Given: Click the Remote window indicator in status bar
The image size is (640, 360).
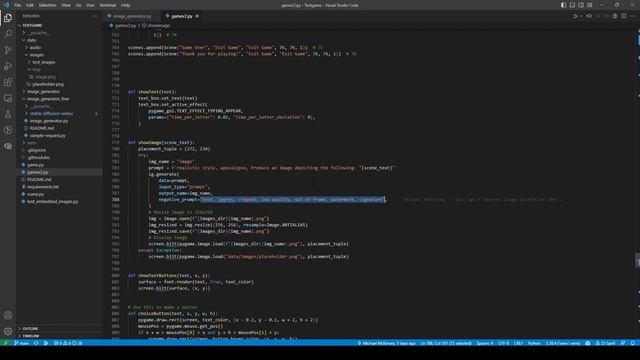Looking at the screenshot, I should [5, 343].
